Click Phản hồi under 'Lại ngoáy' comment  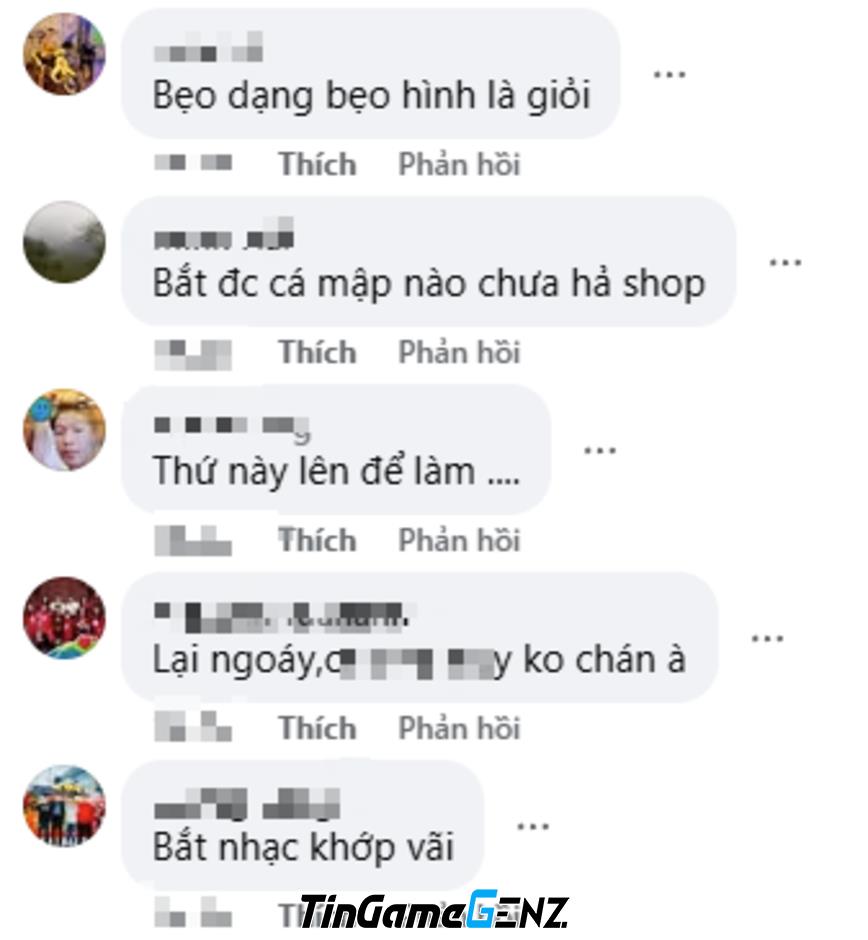(459, 728)
